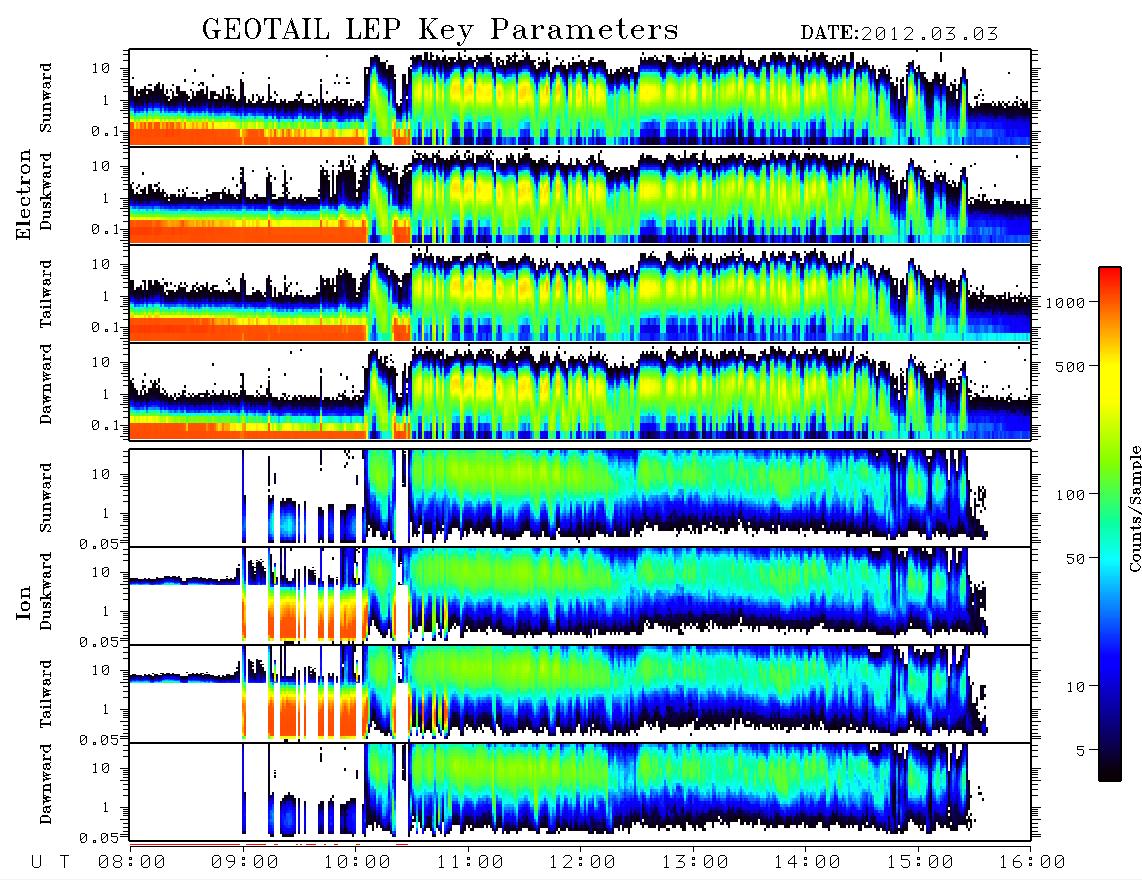Click the "15:00" time axis label

(921, 862)
